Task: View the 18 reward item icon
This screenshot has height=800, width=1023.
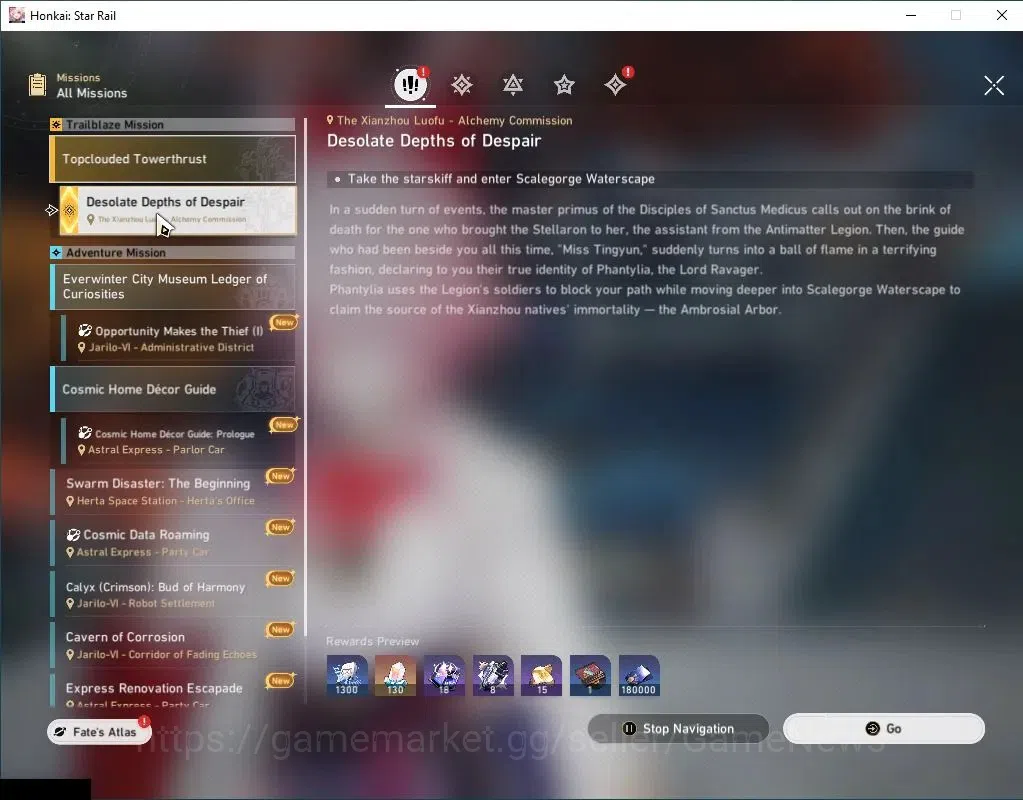Action: click(444, 675)
